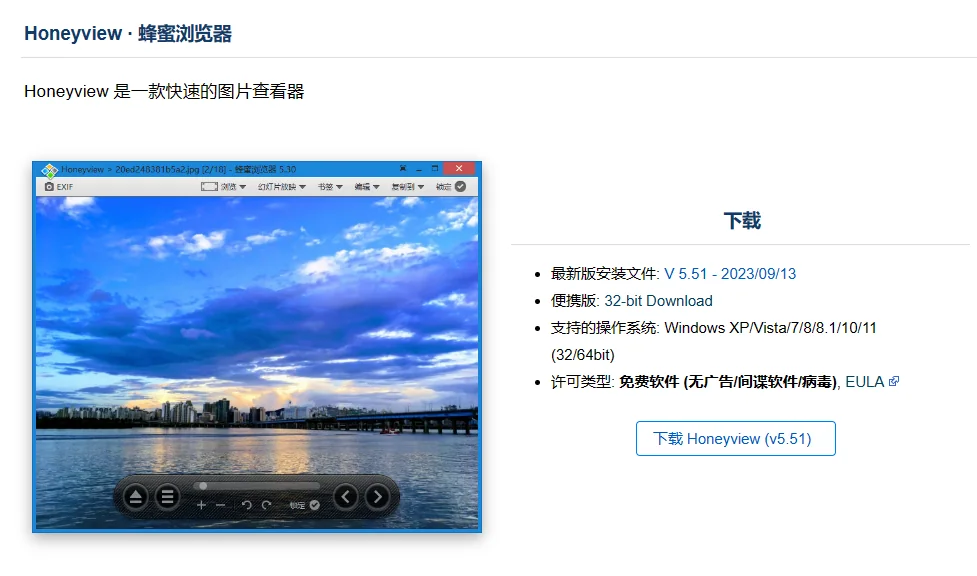The width and height of the screenshot is (977, 576).
Task: Open the hamburger menu round button
Action: (167, 497)
